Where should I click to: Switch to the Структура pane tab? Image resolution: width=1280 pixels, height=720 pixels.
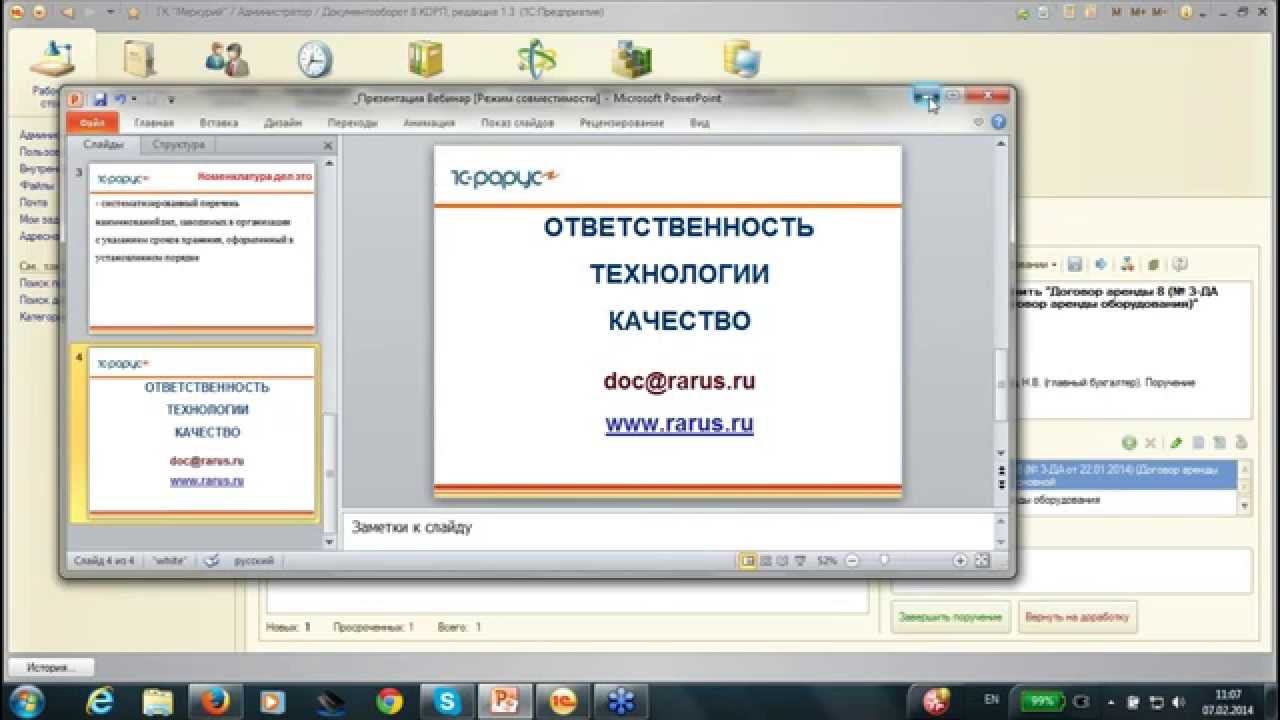click(x=178, y=145)
